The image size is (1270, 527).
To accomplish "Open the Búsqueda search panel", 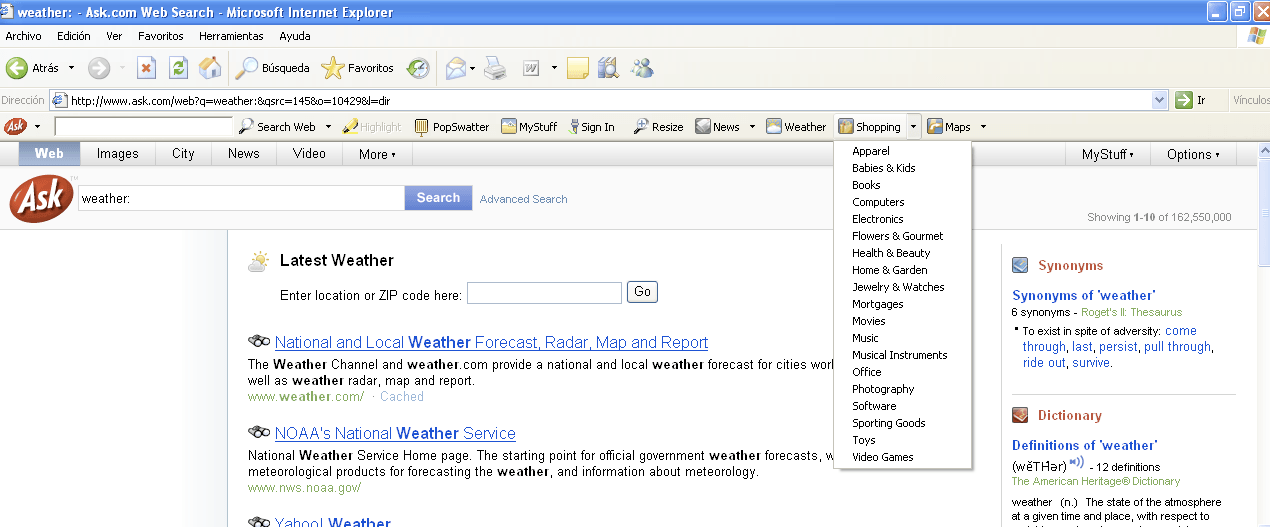I will (x=273, y=68).
